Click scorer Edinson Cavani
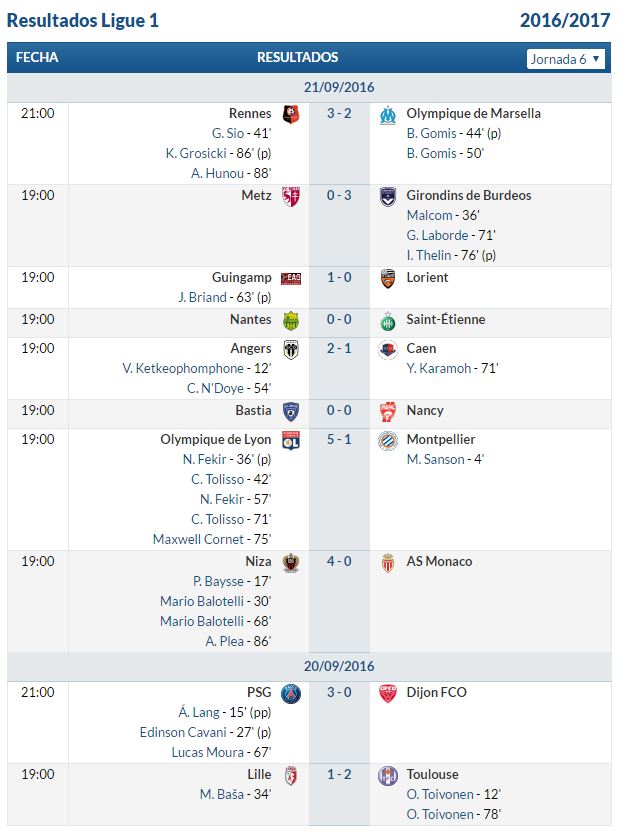Viewport: 624px width, 835px height. 183,732
